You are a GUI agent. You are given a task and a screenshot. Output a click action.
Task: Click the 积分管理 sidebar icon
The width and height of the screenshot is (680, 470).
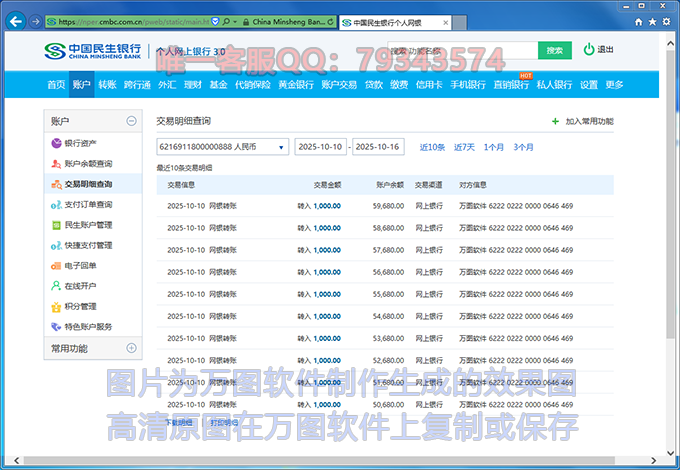coord(55,306)
